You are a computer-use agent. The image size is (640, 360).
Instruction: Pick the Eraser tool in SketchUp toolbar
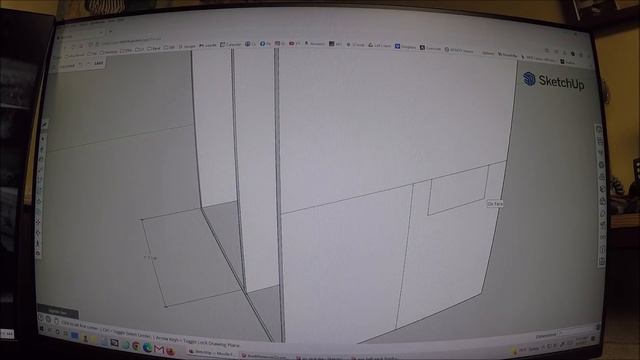tap(42, 149)
